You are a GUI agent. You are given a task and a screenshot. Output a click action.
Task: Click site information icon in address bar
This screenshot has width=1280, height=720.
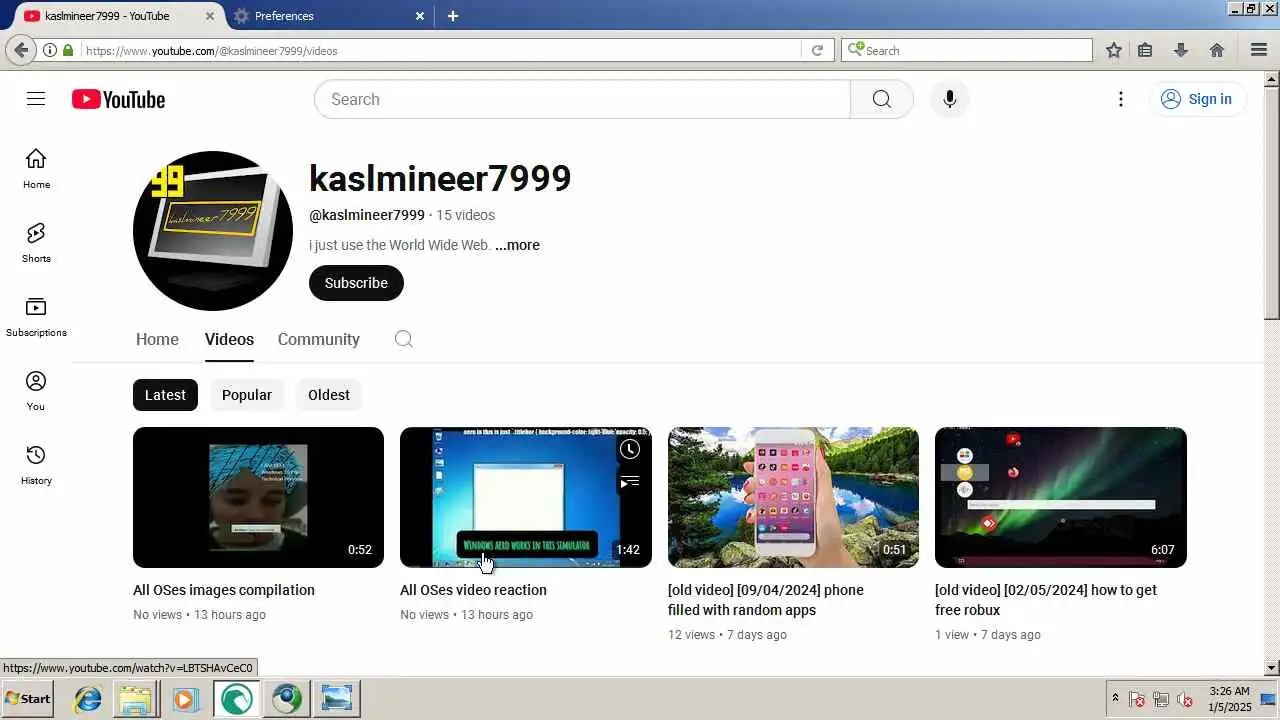(x=49, y=50)
